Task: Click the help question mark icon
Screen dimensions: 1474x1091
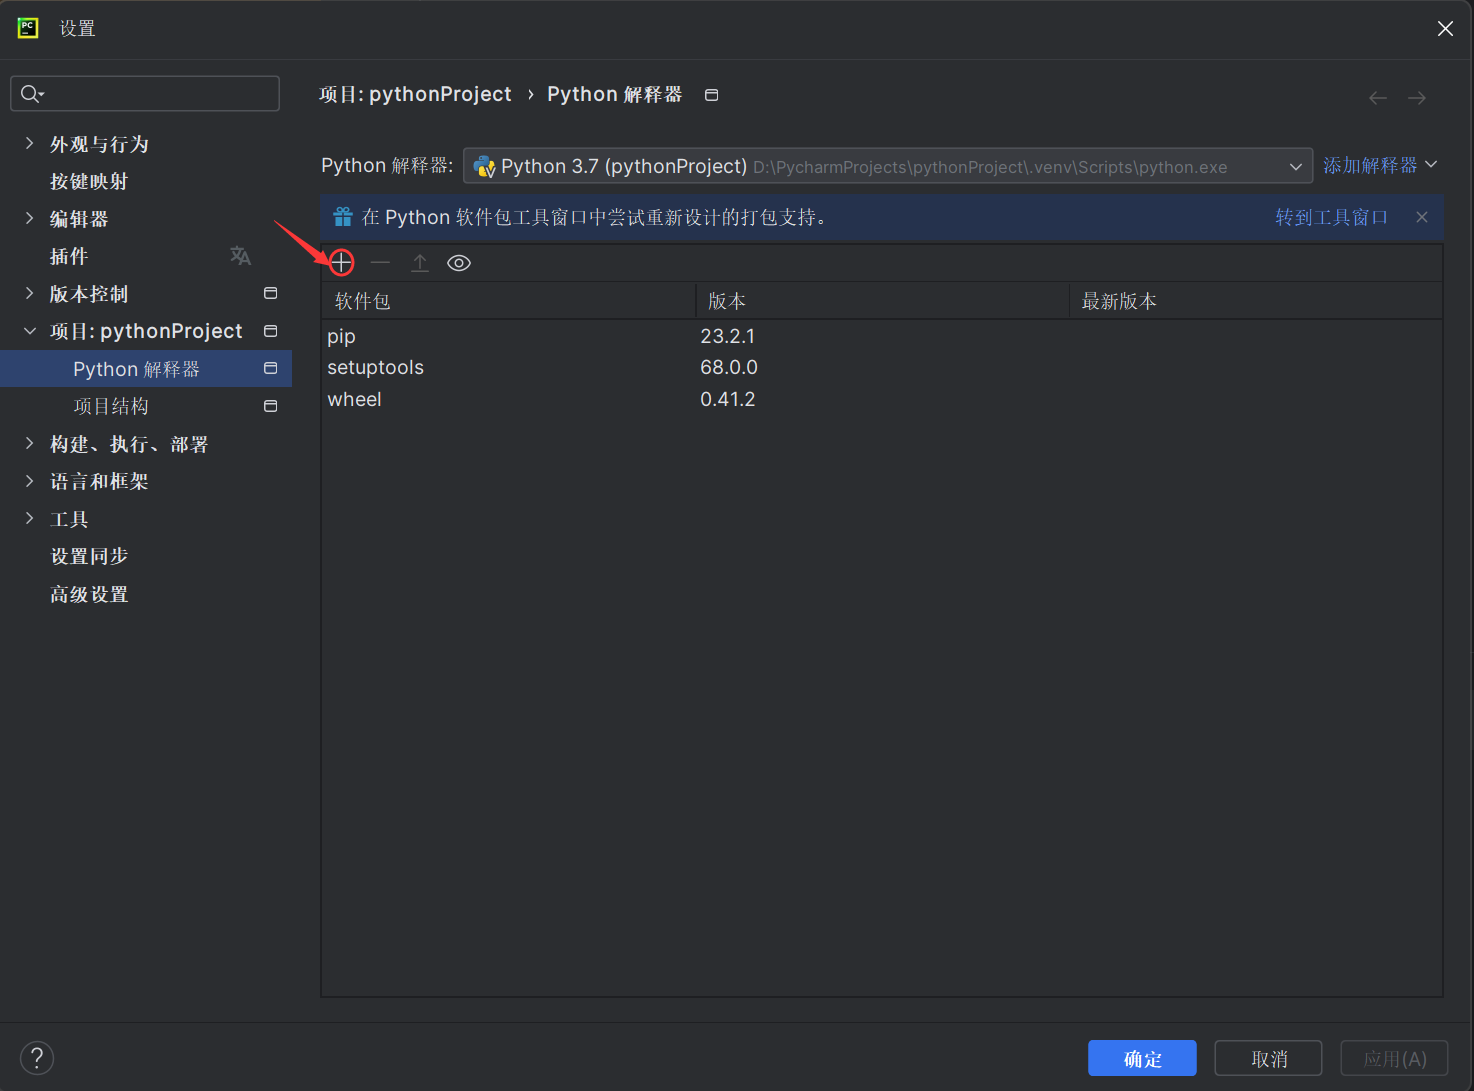Action: point(37,1058)
